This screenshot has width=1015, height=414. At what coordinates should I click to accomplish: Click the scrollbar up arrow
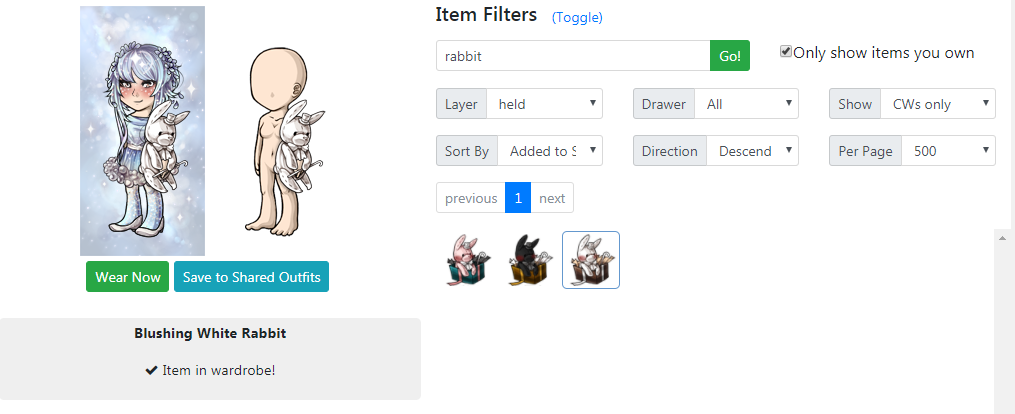point(1003,237)
